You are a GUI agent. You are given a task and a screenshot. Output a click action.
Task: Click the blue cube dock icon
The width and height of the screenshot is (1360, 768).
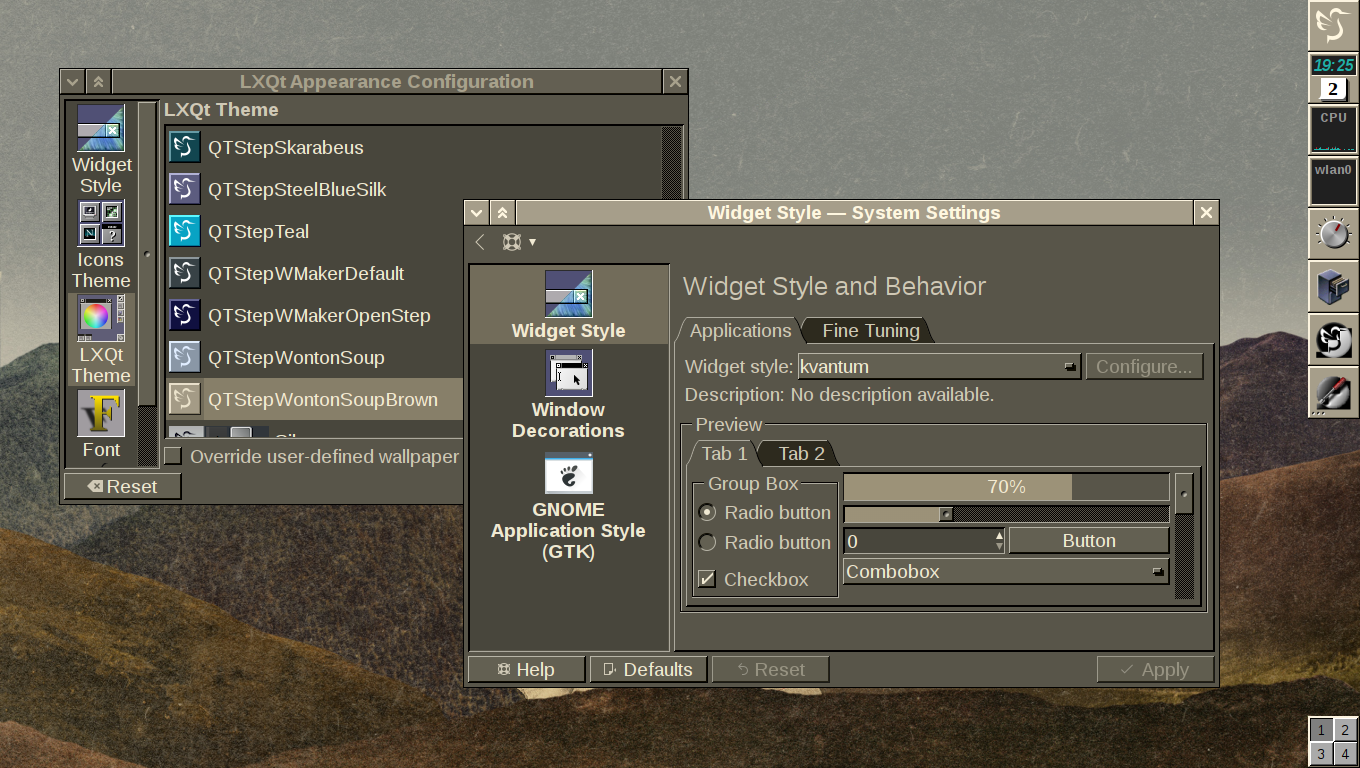[x=1333, y=287]
